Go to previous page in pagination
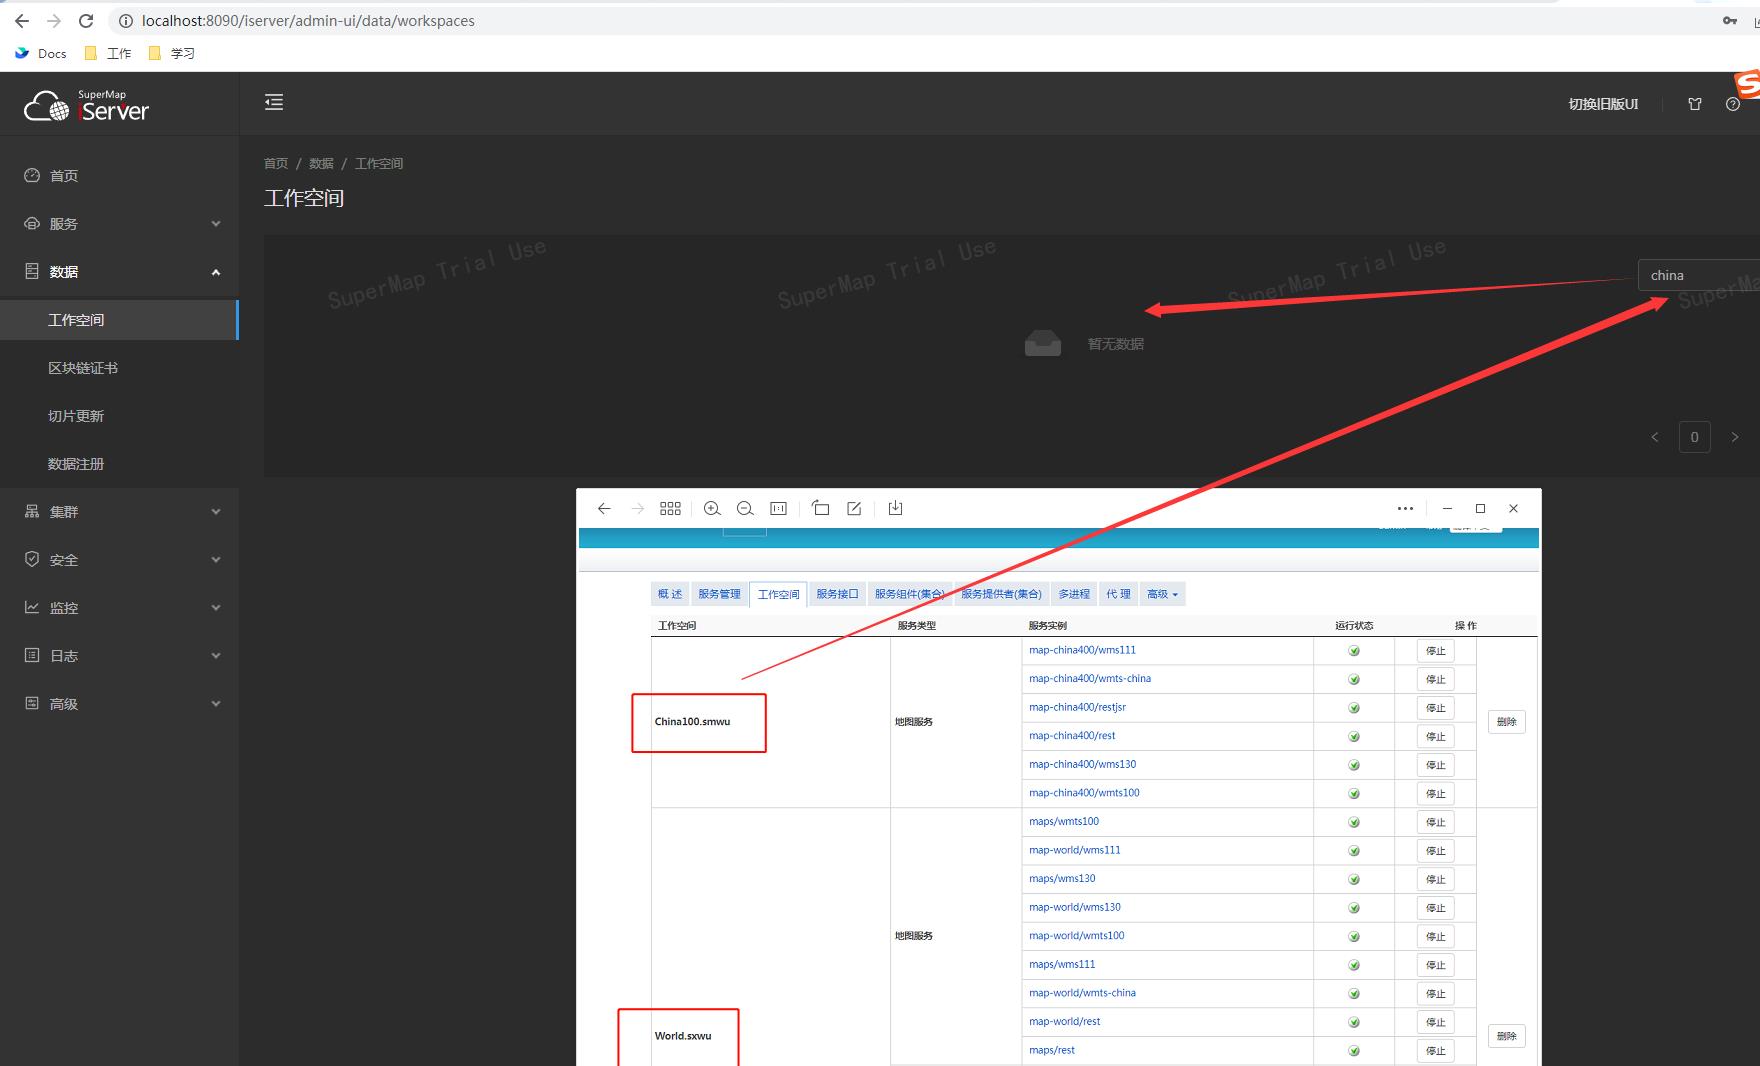This screenshot has height=1066, width=1760. coord(1655,437)
